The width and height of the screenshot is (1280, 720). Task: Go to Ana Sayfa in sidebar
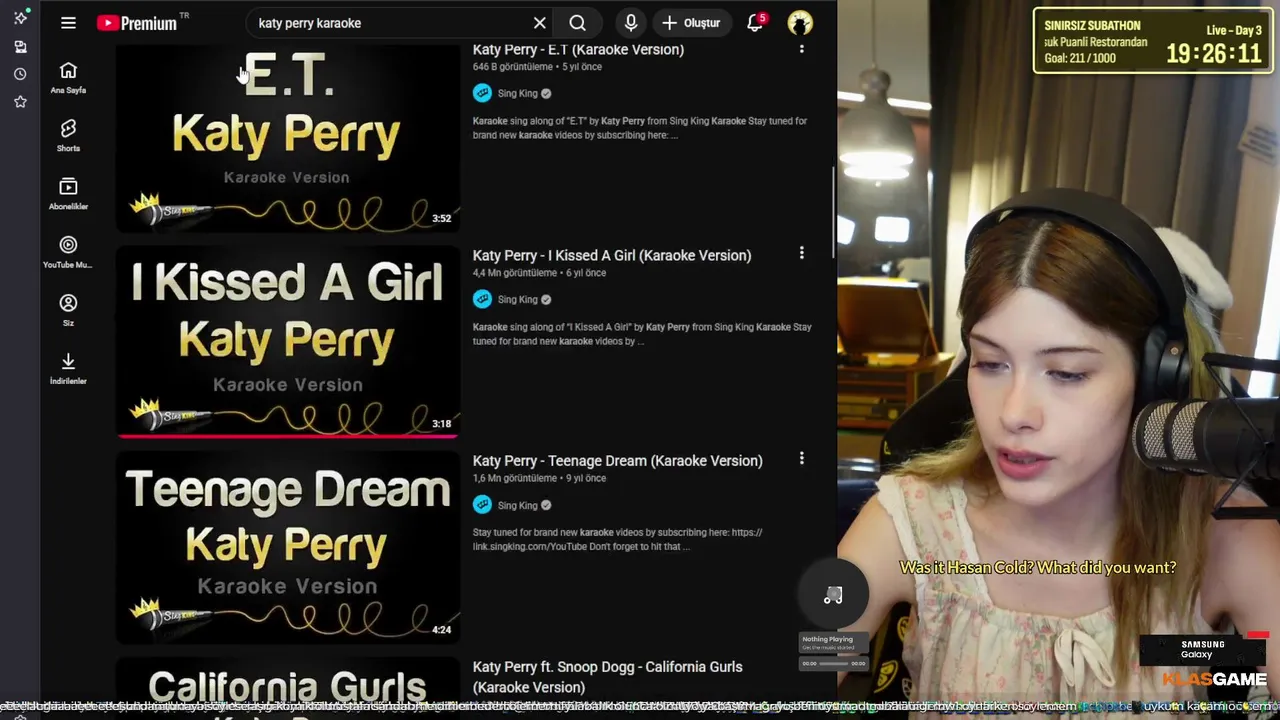point(68,77)
